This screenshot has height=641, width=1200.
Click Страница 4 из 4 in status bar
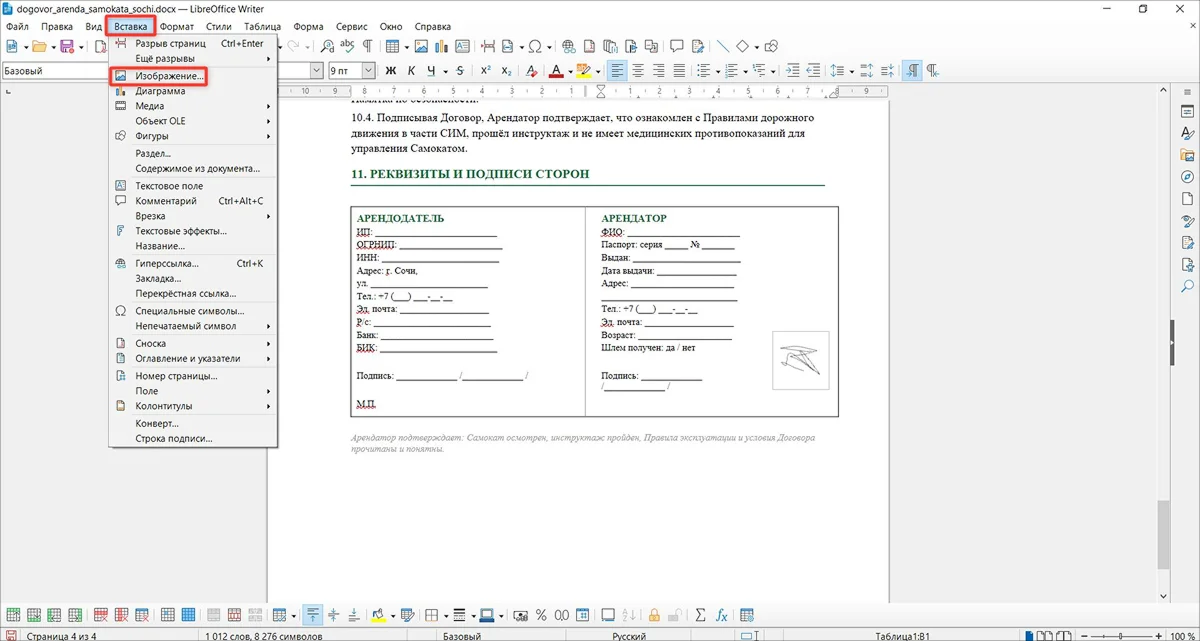[x=62, y=636]
